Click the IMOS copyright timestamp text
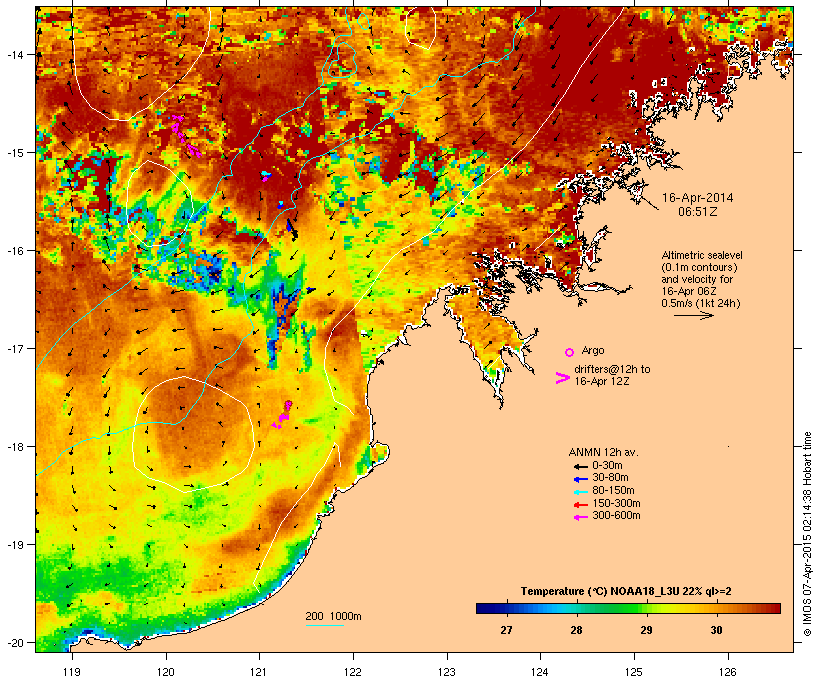Screen dimensions: 820x680 pos(807,535)
